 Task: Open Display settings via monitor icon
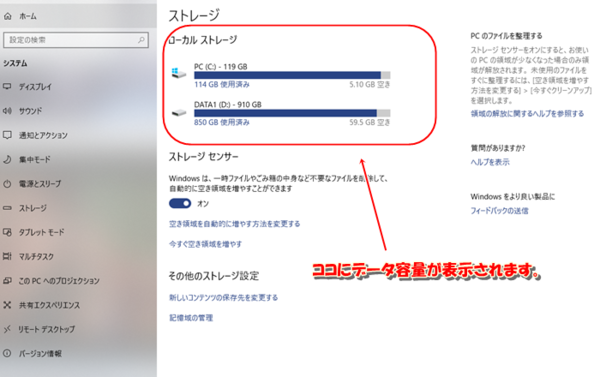7,86
